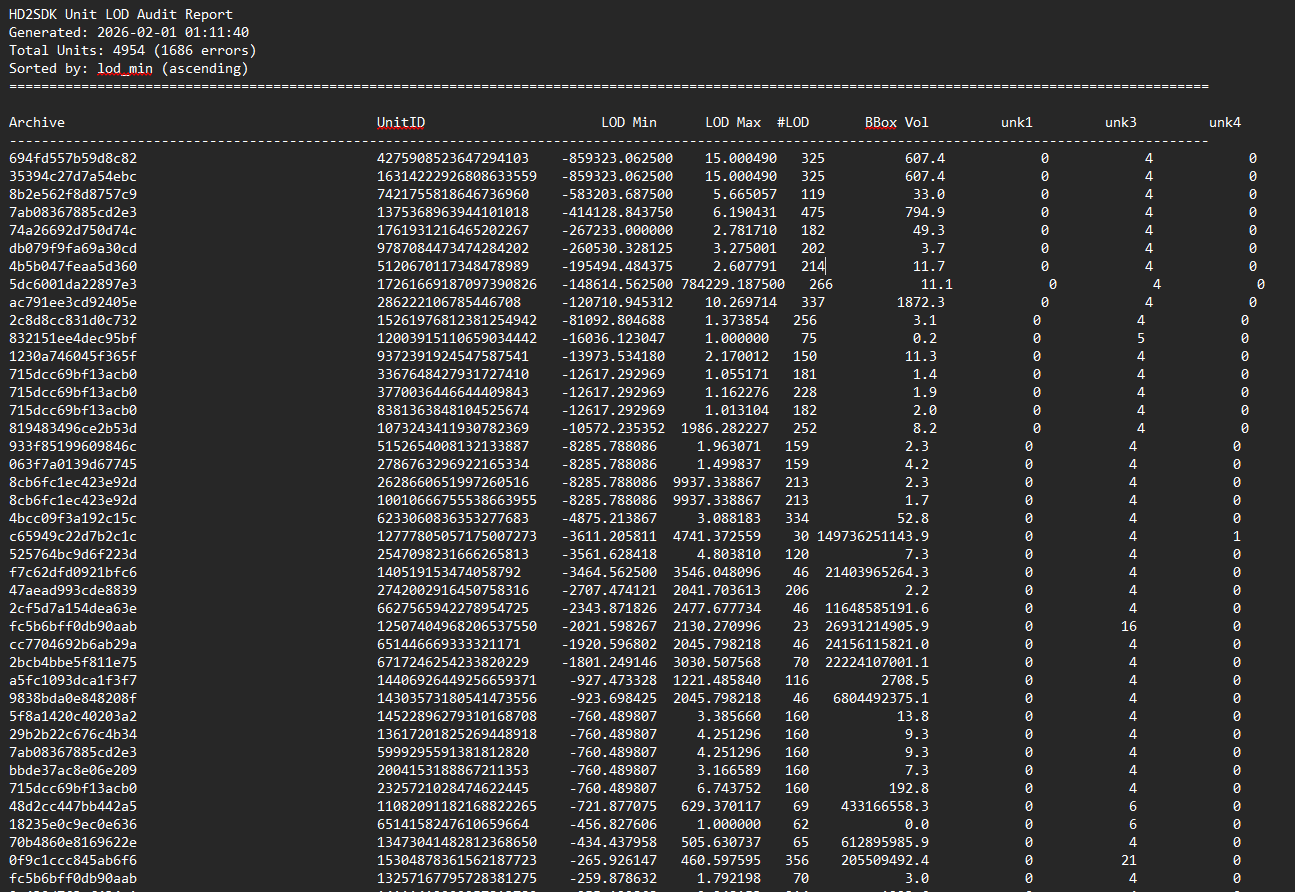The height and width of the screenshot is (892, 1295).
Task: Click archive name '29b2b22c676c4b34'
Action: pos(73,735)
